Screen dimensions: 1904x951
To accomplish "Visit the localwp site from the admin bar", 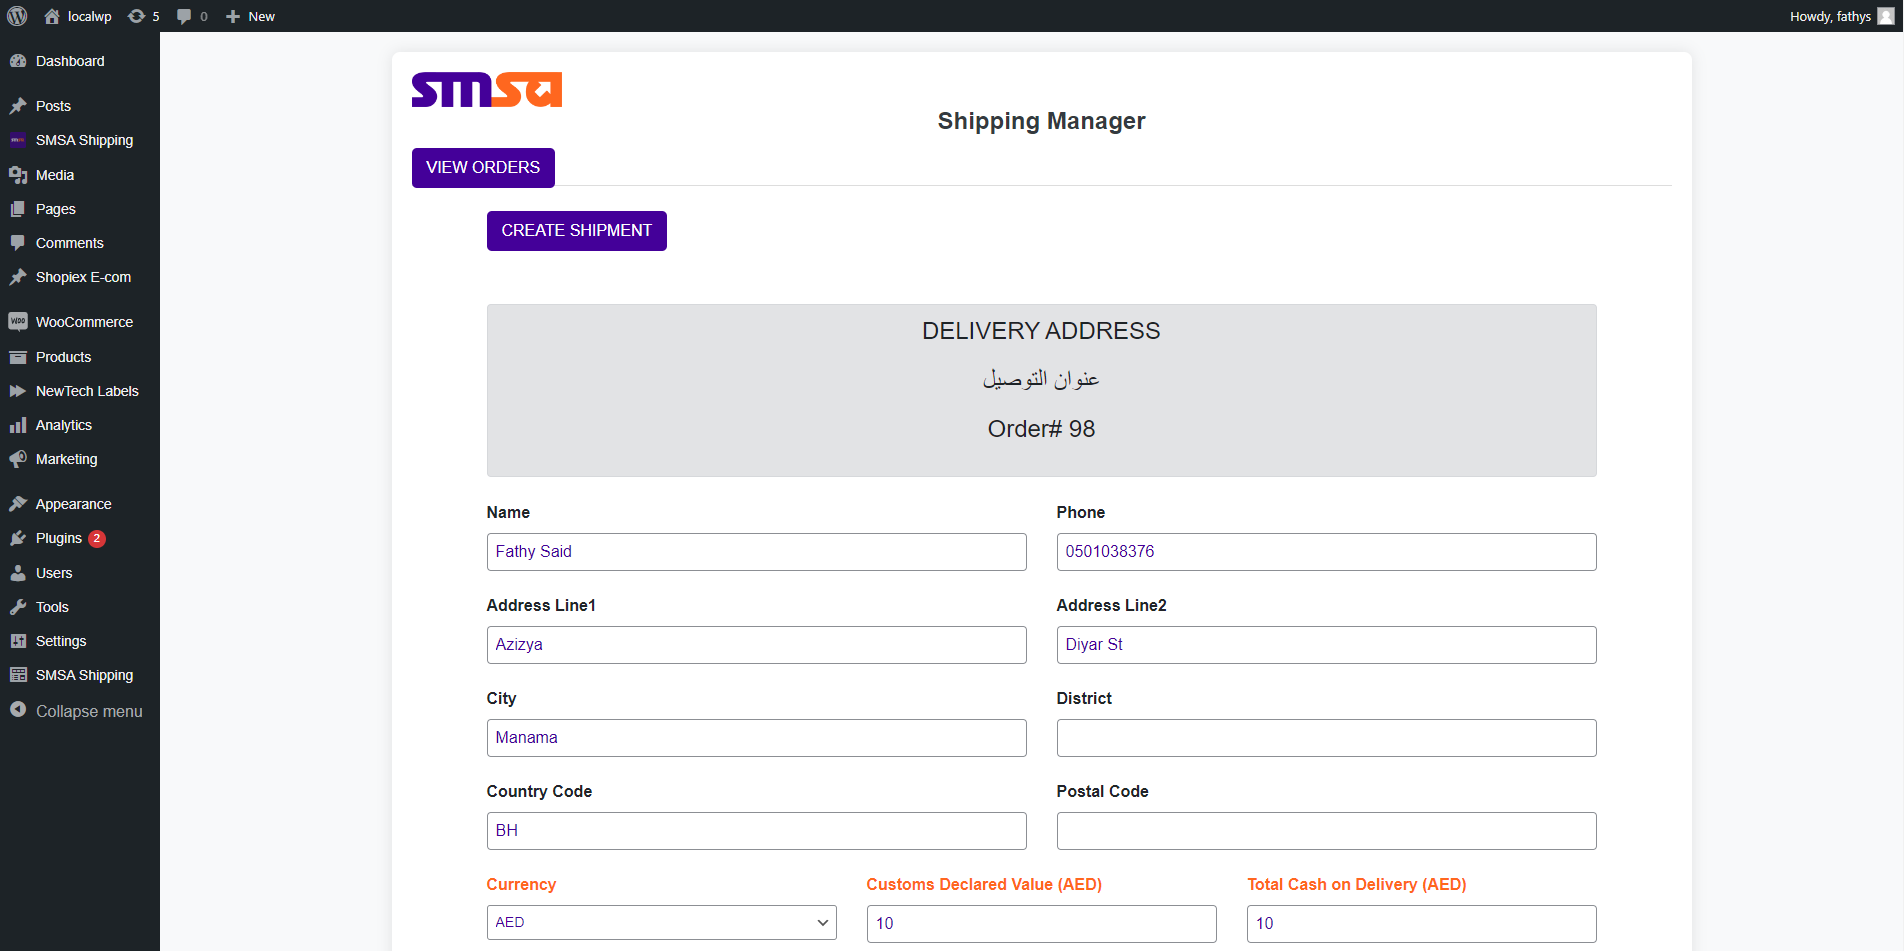I will (77, 16).
